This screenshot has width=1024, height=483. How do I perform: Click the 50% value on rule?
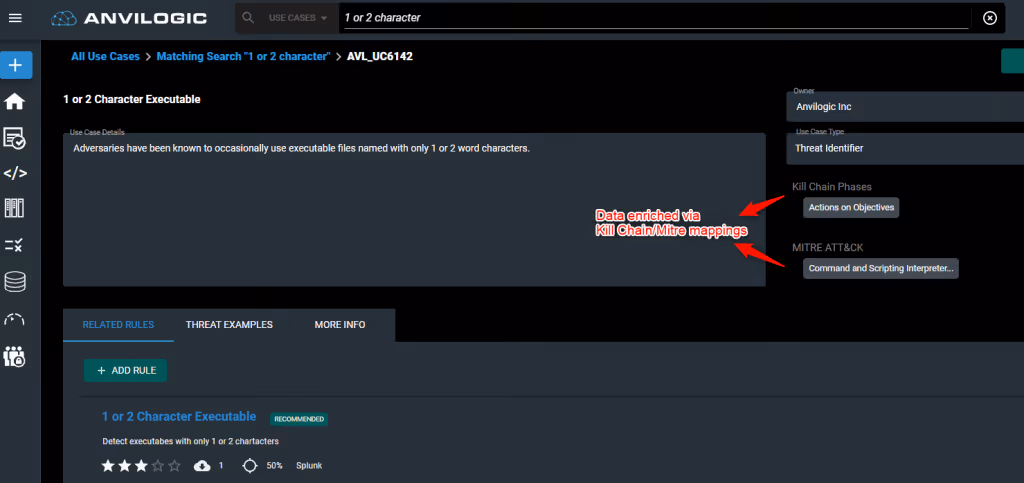(274, 465)
